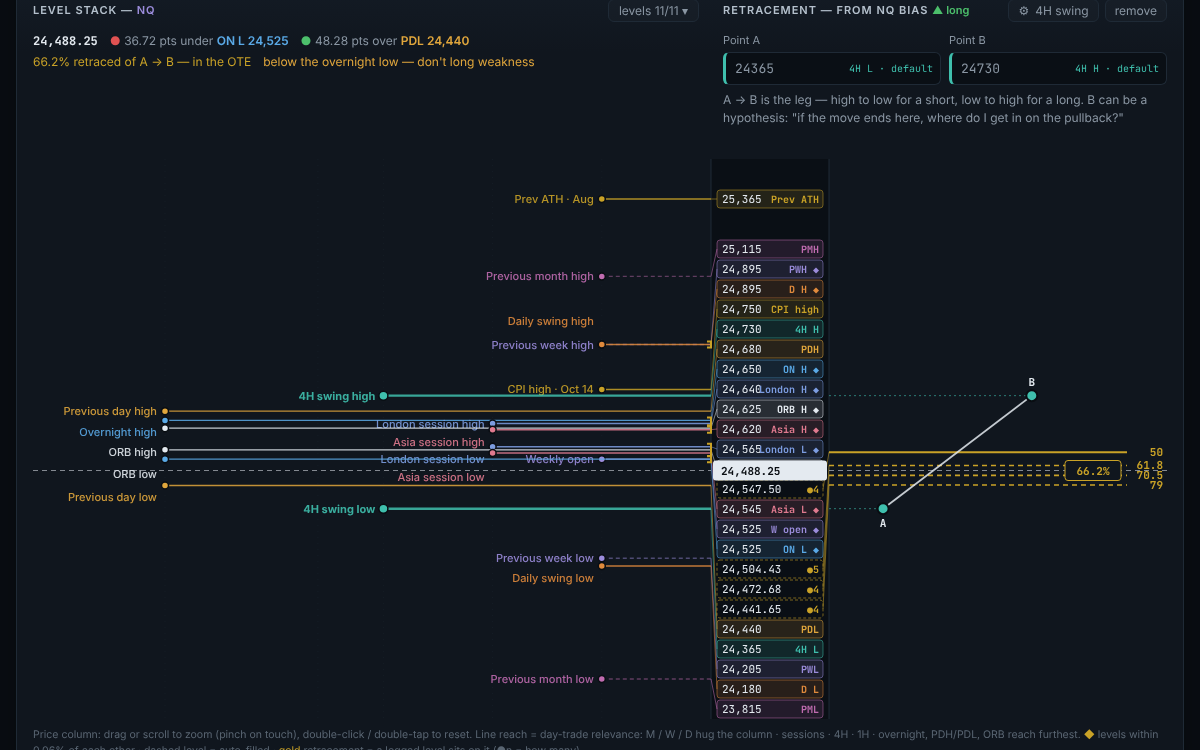The width and height of the screenshot is (1200, 750).
Task: Select the 24,365 4H L level chip
Action: pyautogui.click(x=770, y=649)
